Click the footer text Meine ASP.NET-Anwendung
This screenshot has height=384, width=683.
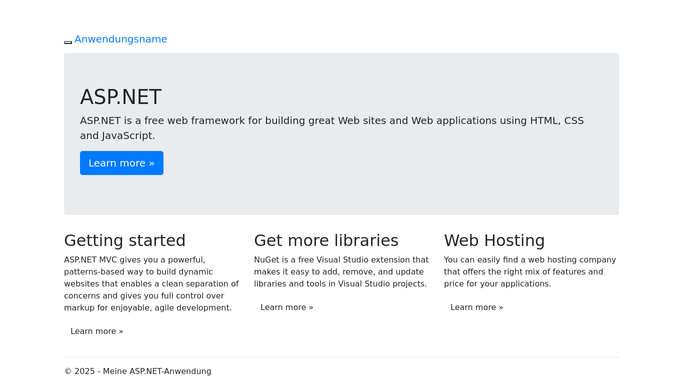pos(157,371)
